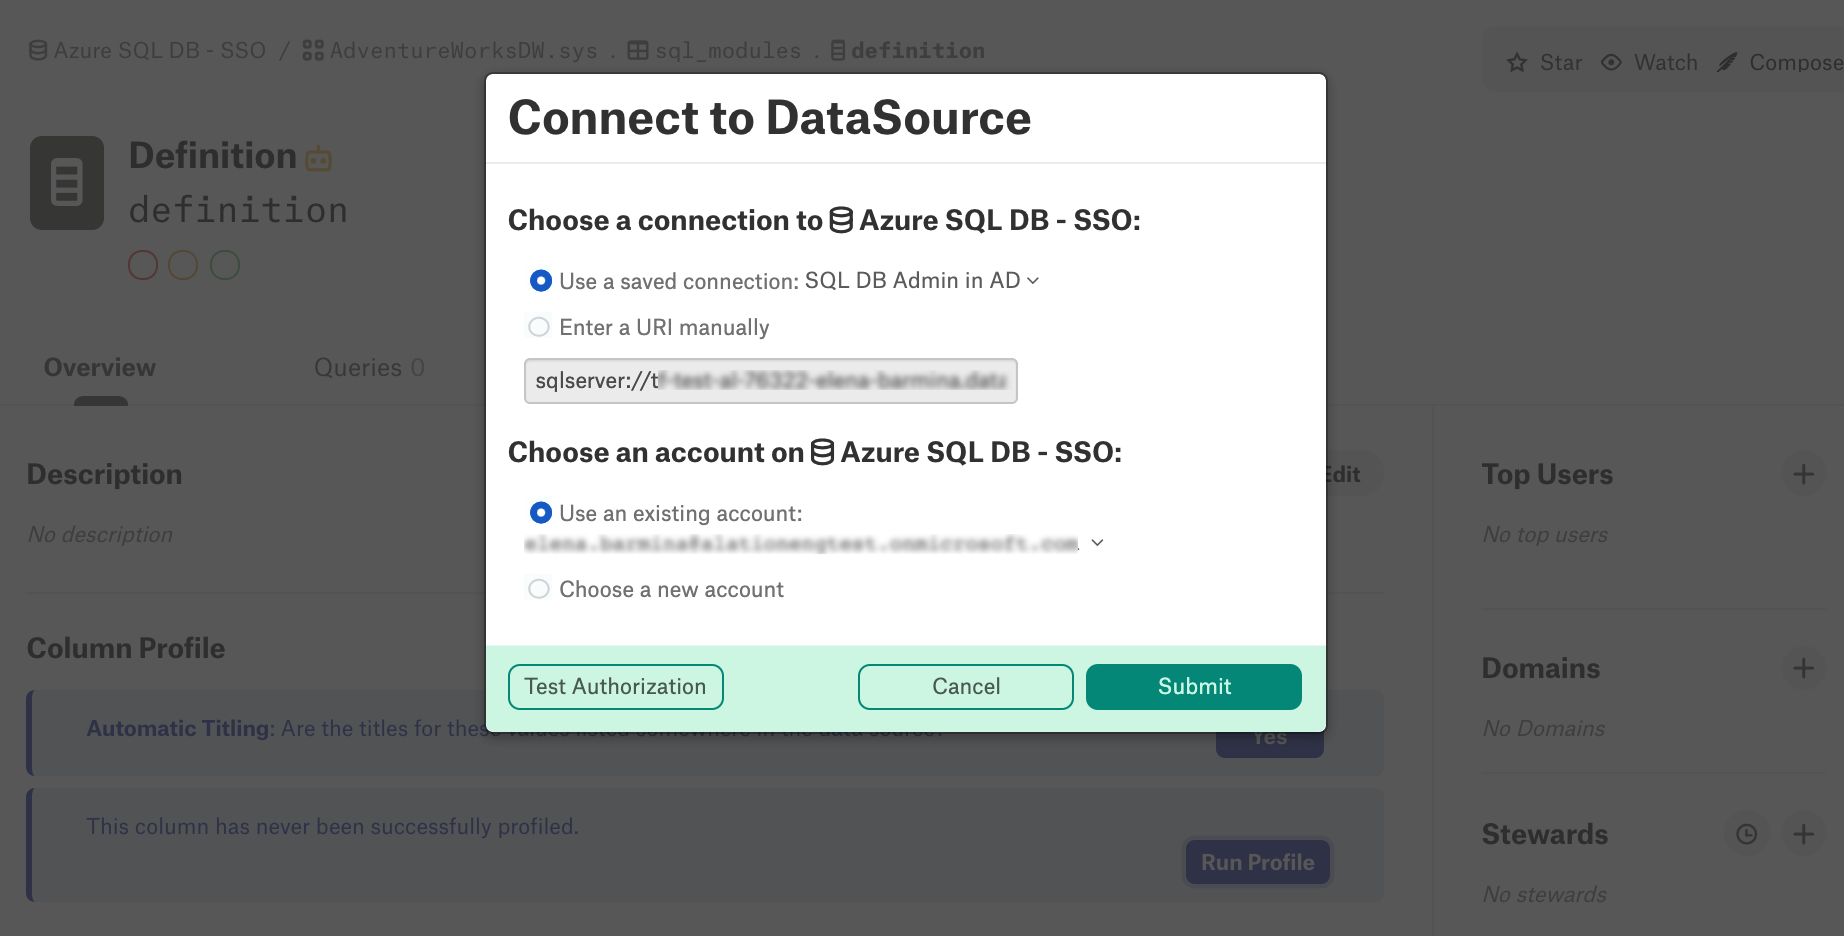
Task: Submit the data source connection
Action: pyautogui.click(x=1193, y=687)
